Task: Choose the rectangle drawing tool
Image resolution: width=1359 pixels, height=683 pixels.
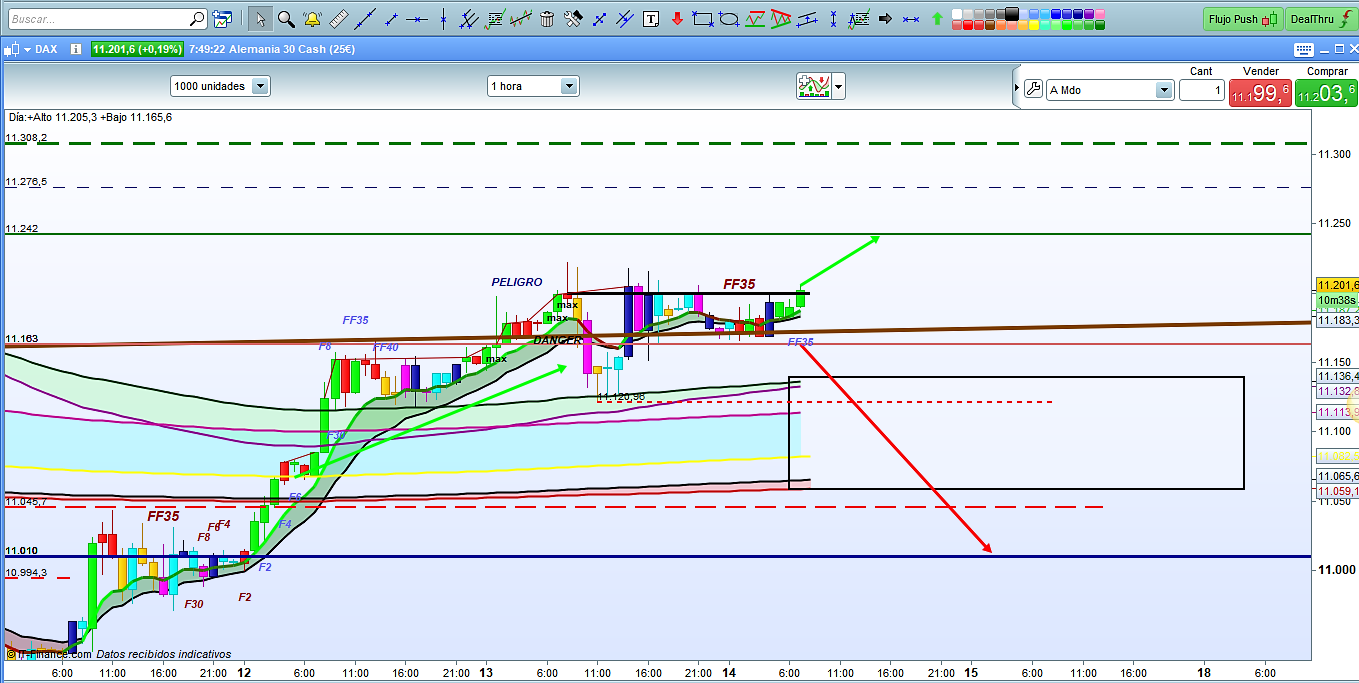Action: tap(703, 18)
